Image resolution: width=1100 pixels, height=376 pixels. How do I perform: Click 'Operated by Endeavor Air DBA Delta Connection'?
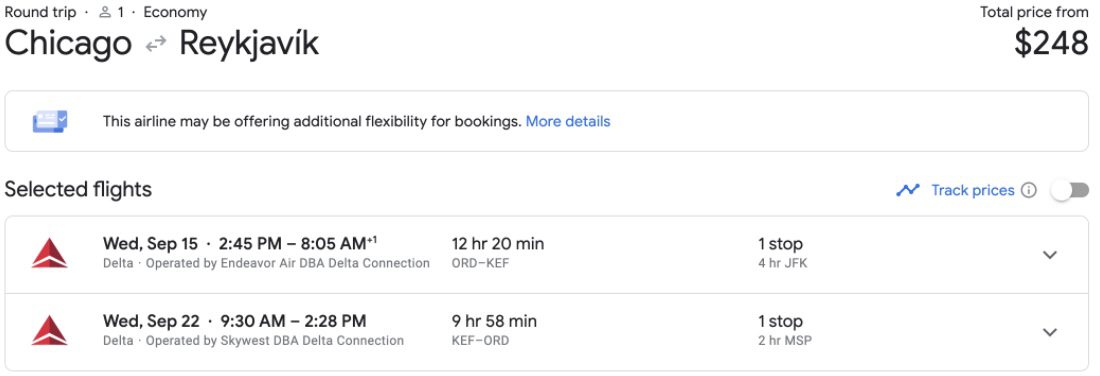288,263
